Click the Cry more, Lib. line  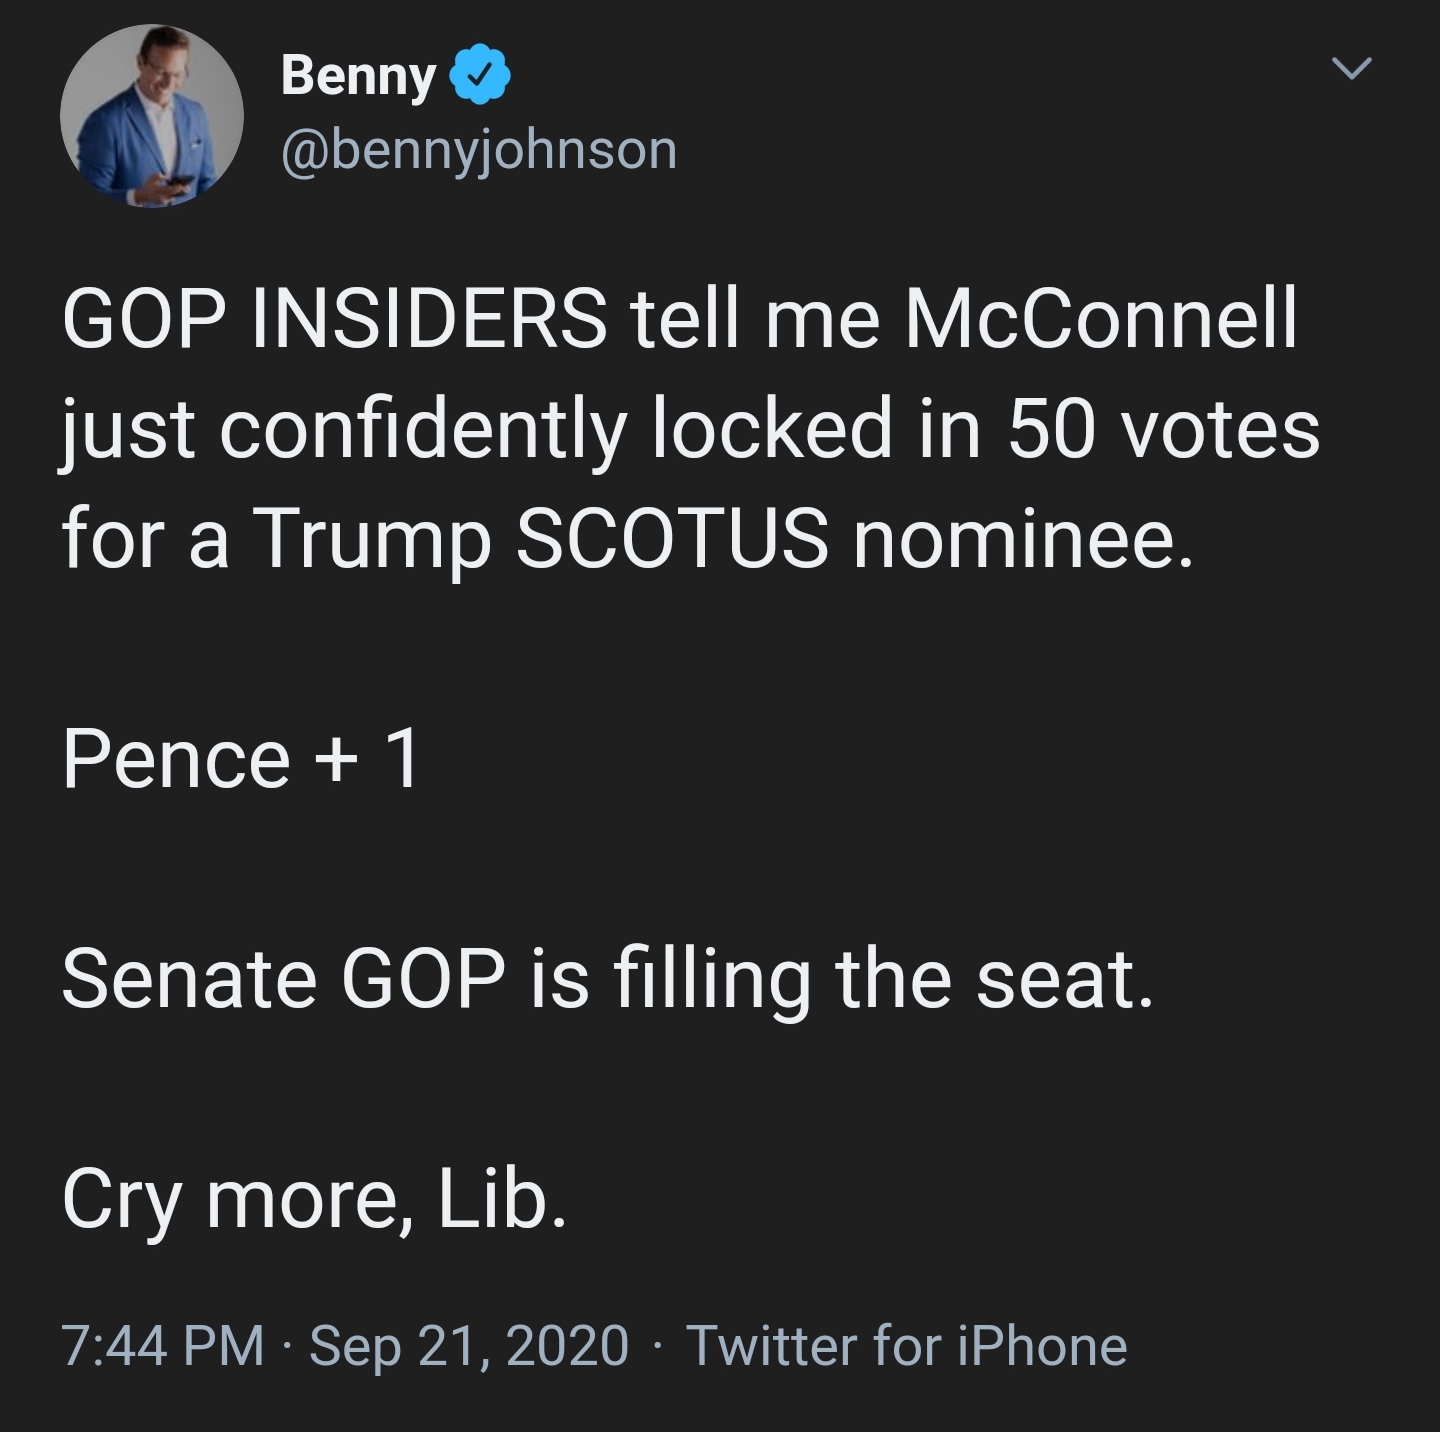click(314, 1202)
